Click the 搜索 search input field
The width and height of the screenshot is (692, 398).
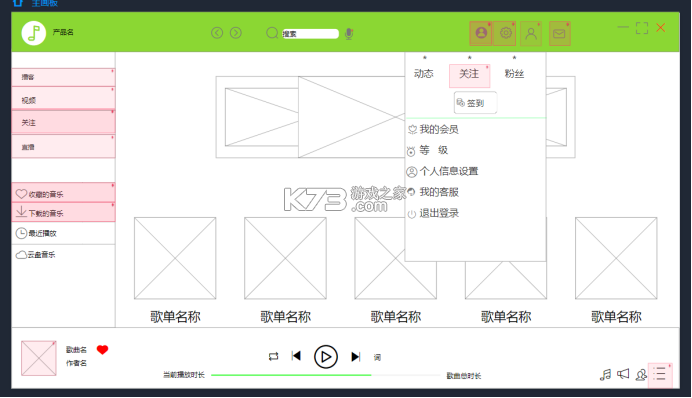[310, 34]
